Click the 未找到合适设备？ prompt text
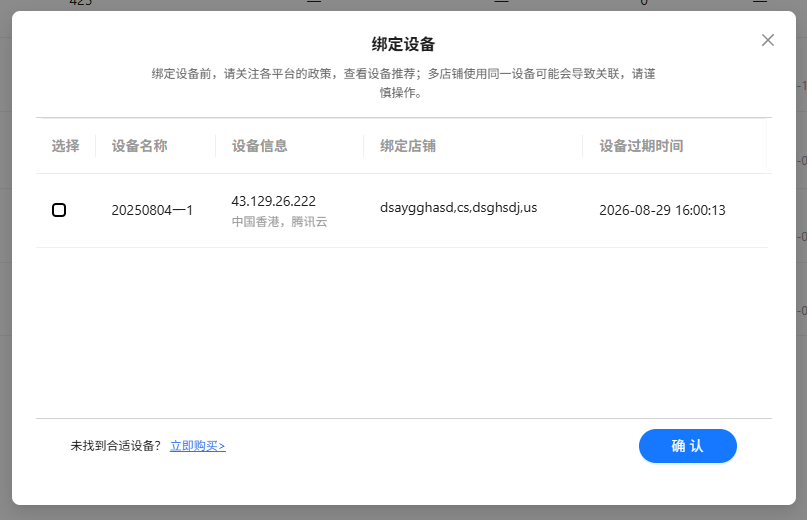 115,446
